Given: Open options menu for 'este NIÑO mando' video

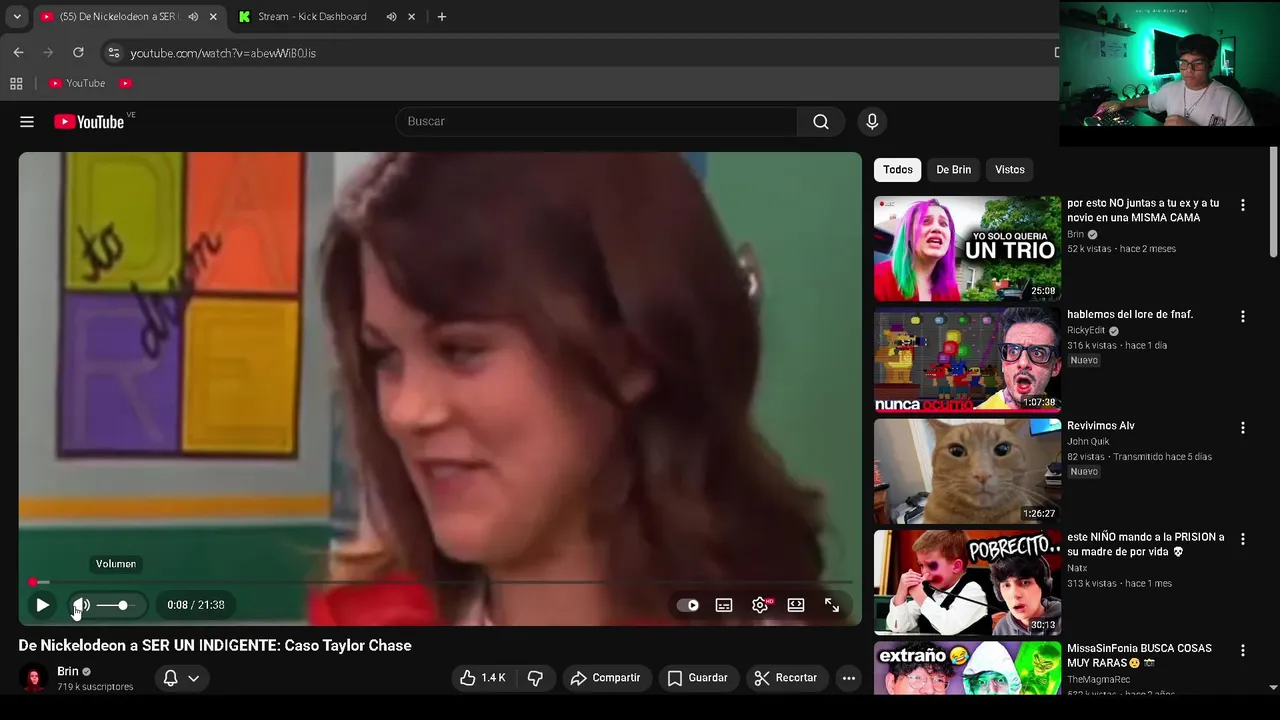Looking at the screenshot, I should click(1243, 539).
